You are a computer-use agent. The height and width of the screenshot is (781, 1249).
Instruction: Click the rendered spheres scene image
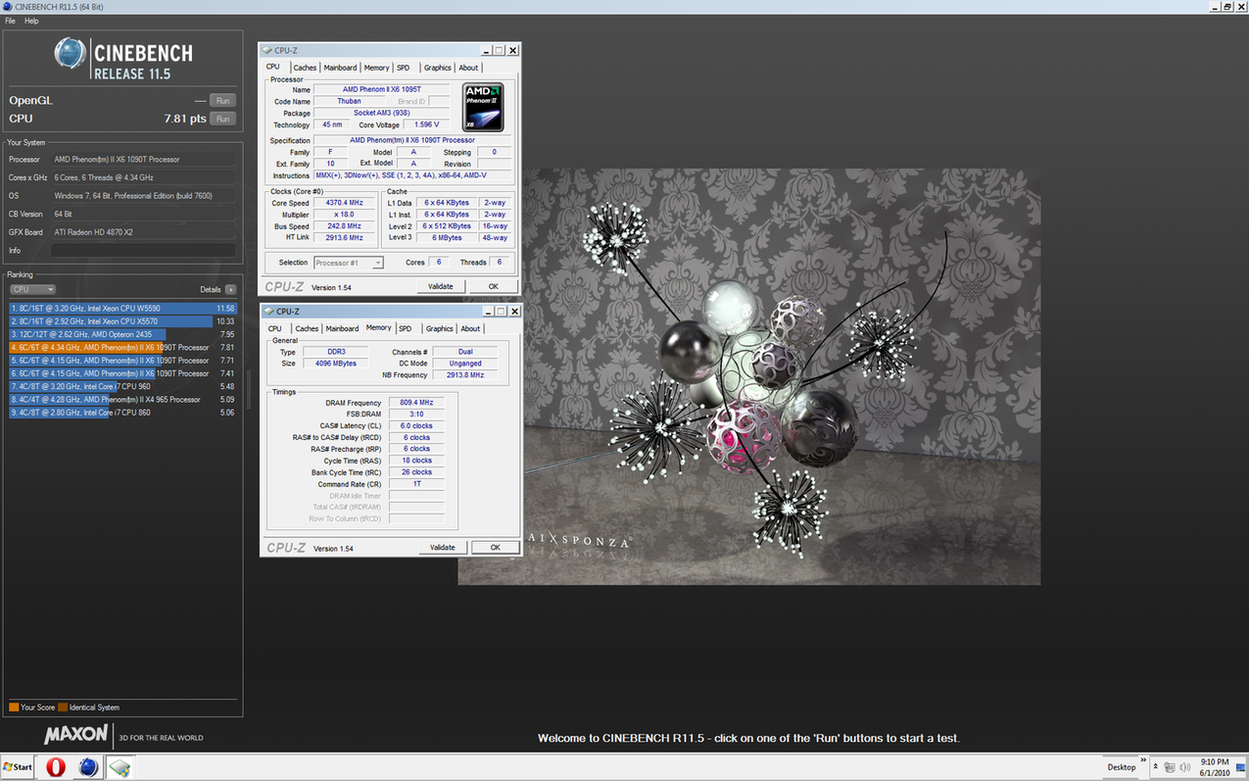(749, 376)
